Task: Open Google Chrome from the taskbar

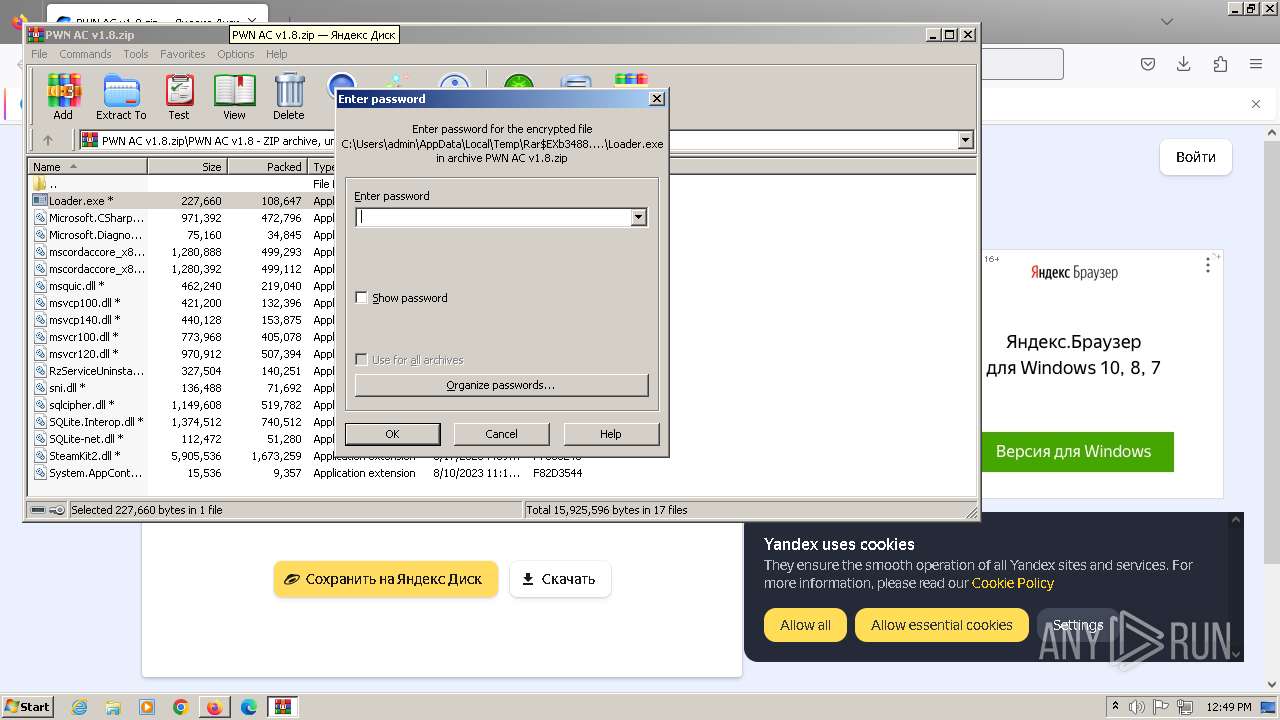Action: pos(181,707)
